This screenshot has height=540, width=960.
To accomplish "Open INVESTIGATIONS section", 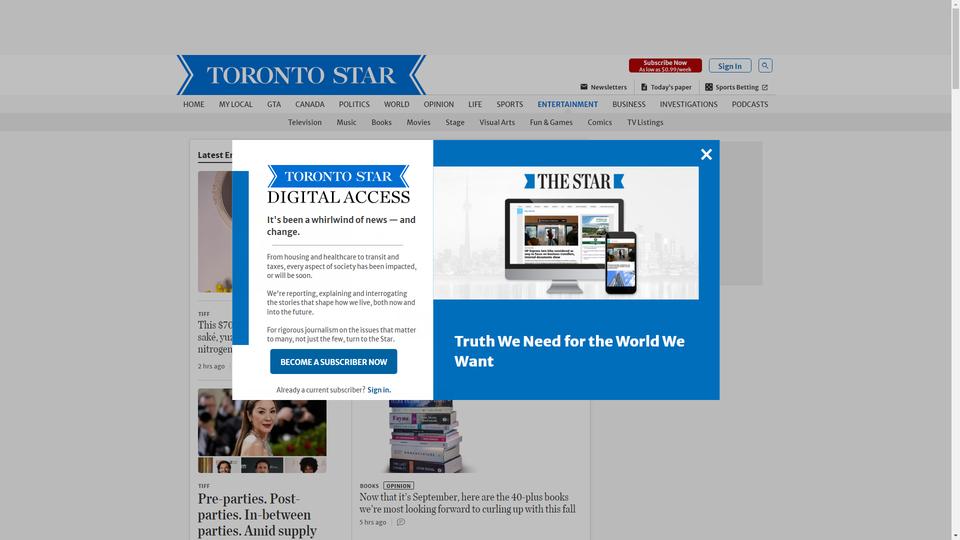I will click(x=688, y=104).
